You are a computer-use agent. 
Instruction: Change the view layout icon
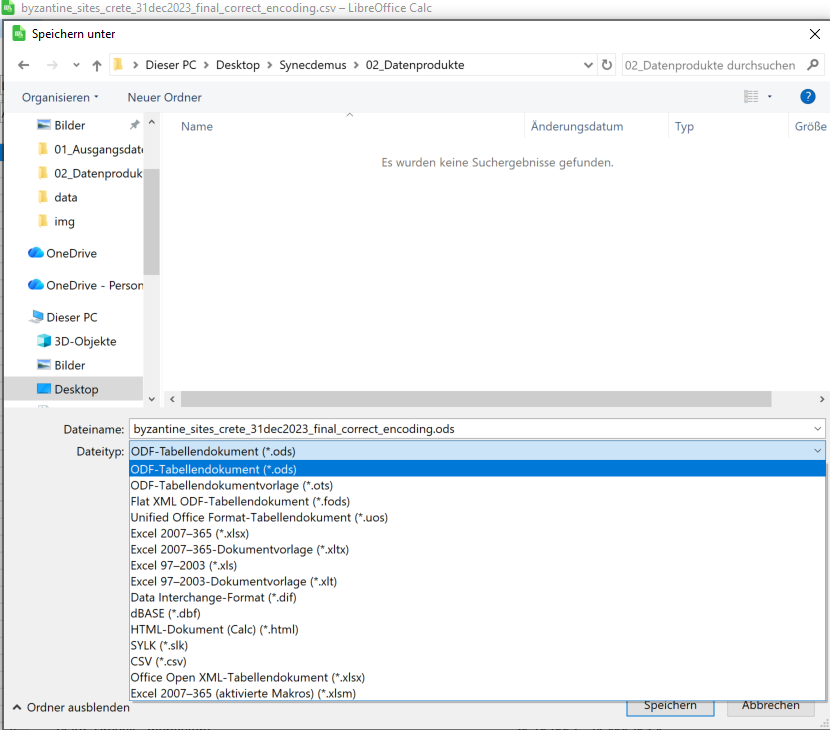751,96
